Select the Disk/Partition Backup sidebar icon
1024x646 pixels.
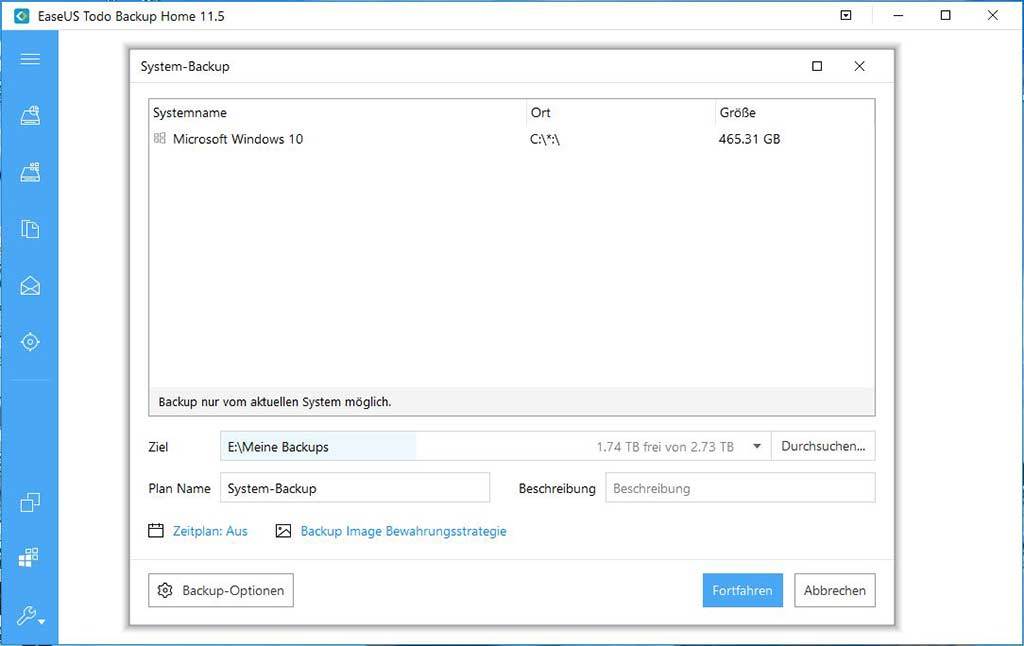[30, 115]
